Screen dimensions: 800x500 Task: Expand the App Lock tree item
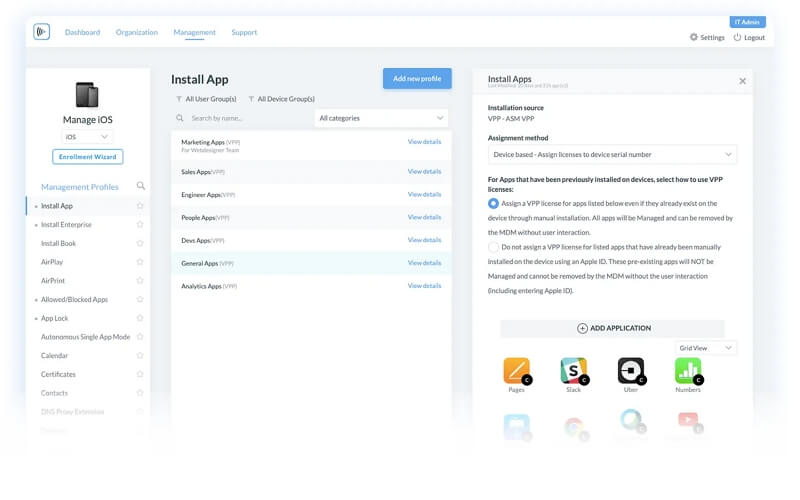tap(36, 318)
